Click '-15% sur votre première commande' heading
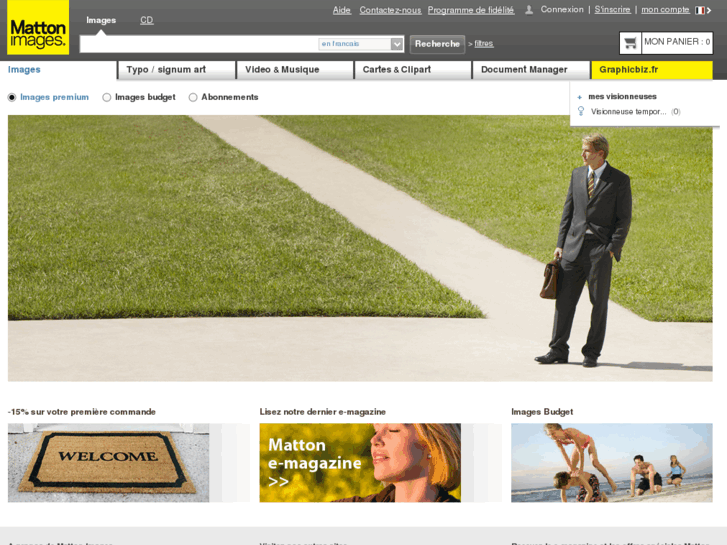727x545 pixels. [x=82, y=412]
